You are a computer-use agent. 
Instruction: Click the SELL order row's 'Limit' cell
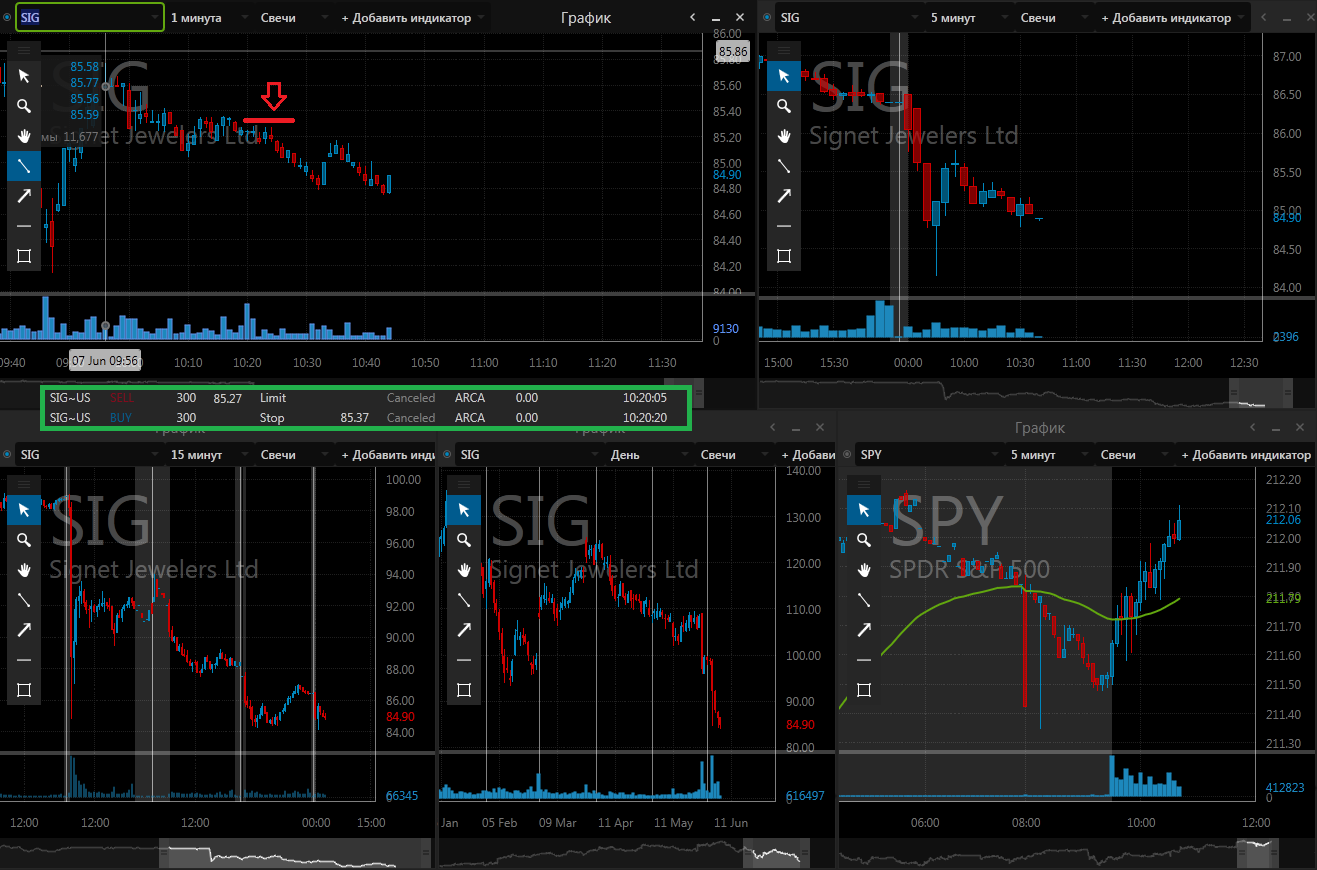pyautogui.click(x=273, y=398)
